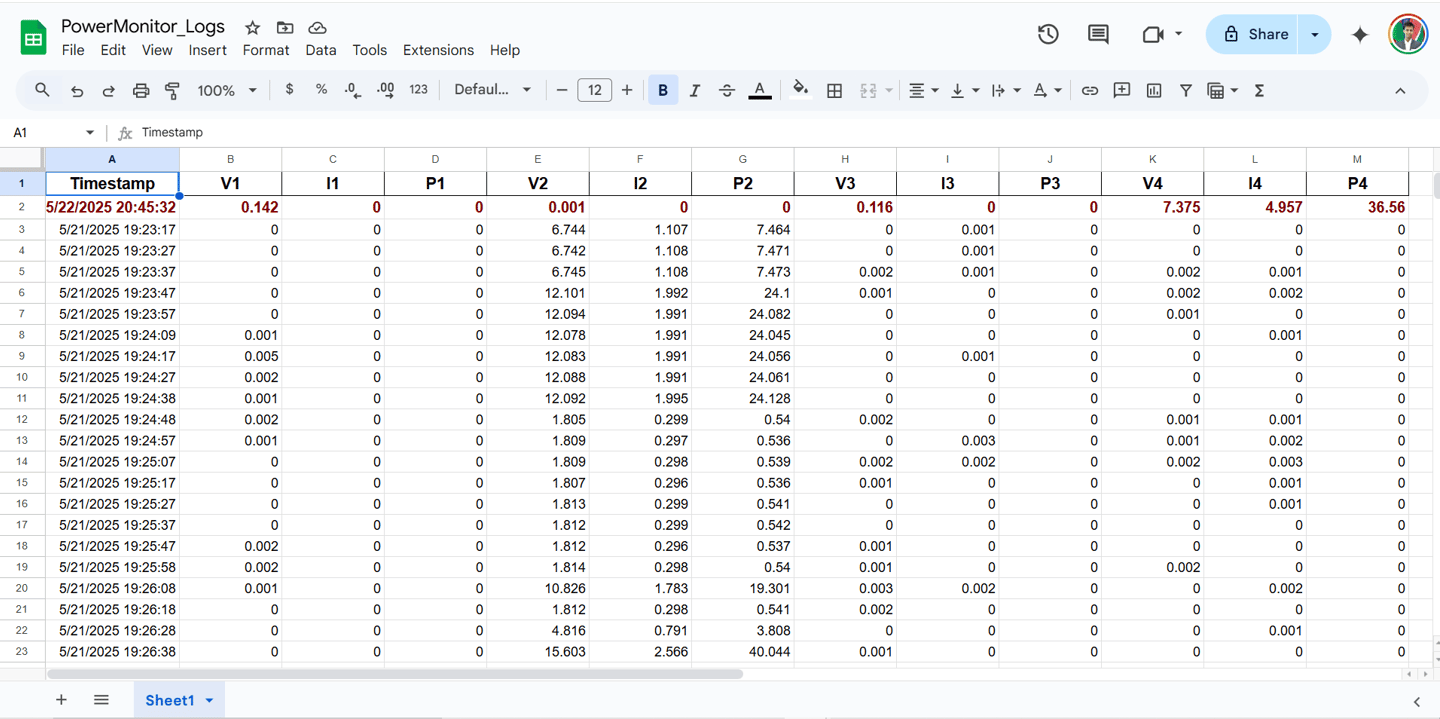Open the View menu
Image resolution: width=1440 pixels, height=719 pixels.
(x=157, y=50)
